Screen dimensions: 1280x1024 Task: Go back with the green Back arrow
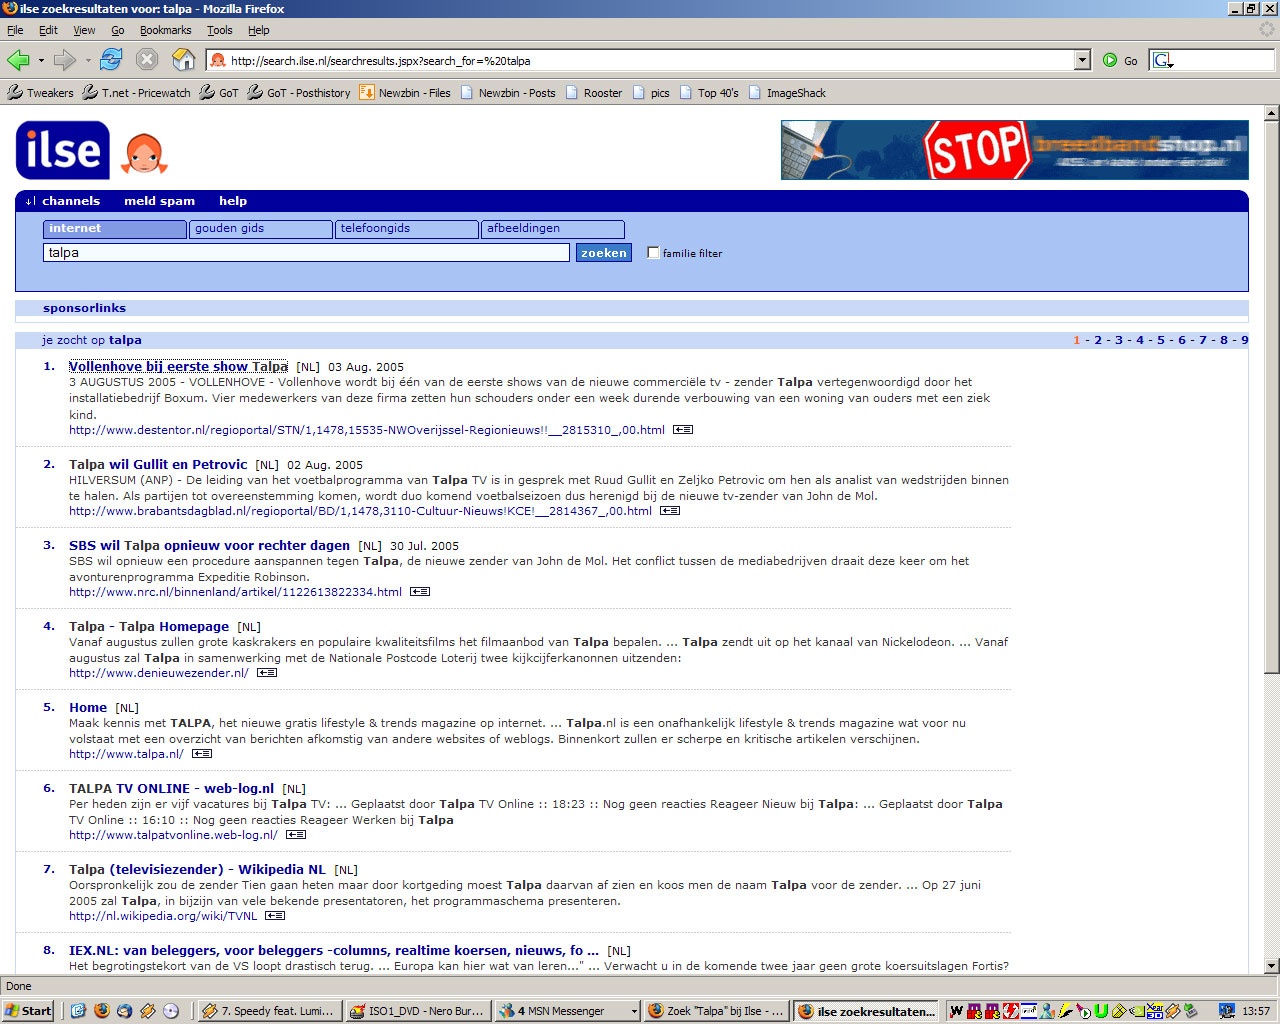(18, 60)
